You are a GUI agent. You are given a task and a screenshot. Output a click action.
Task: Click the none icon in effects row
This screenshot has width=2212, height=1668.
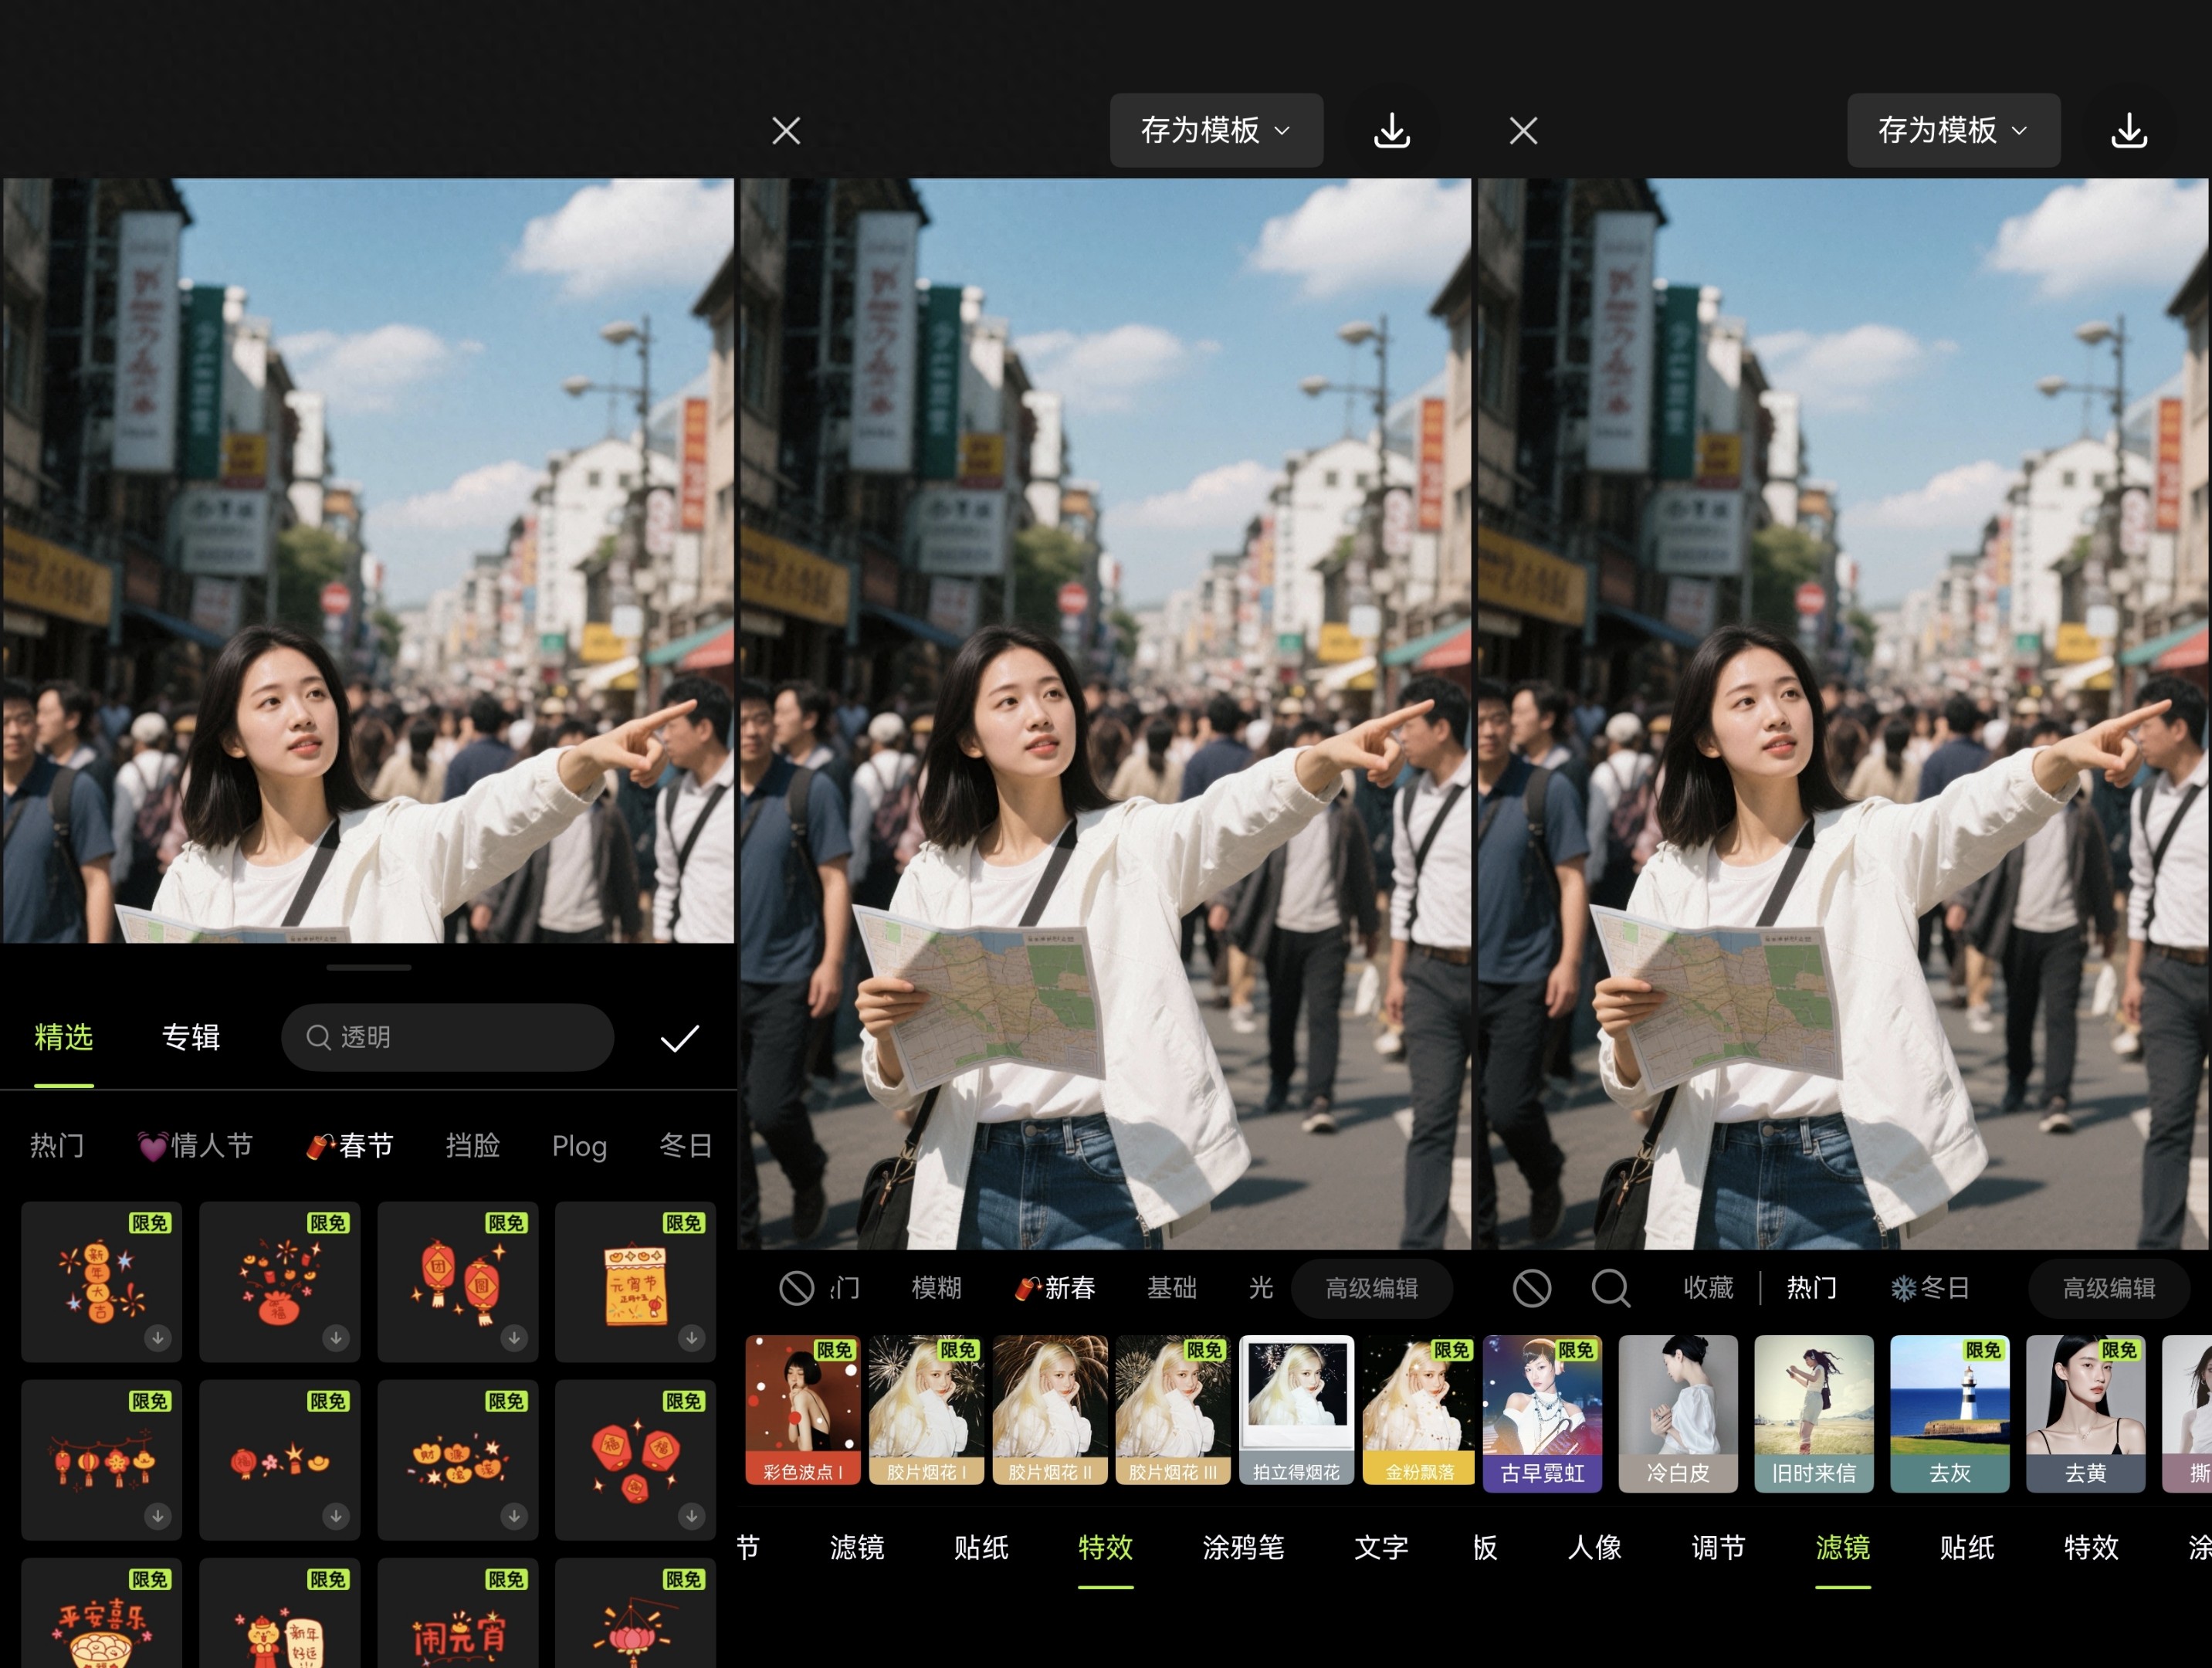coord(796,1288)
